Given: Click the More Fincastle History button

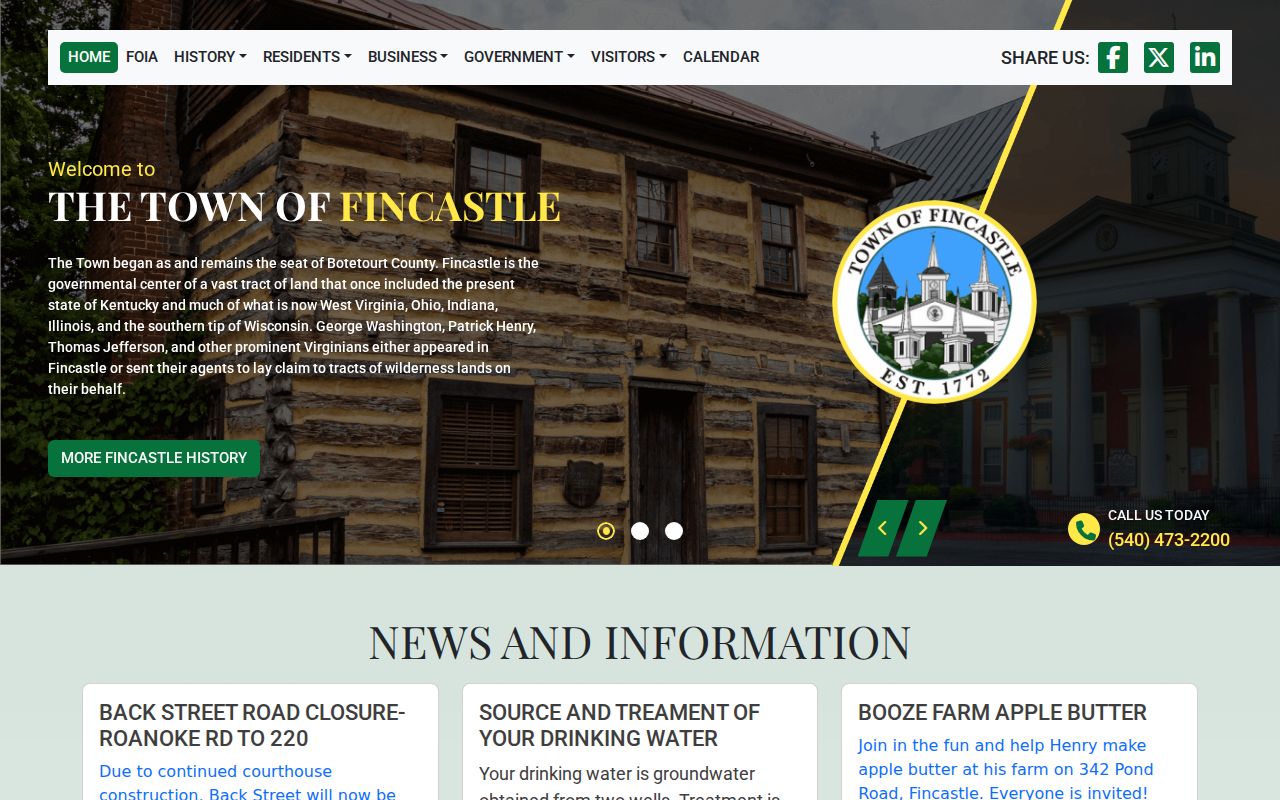Looking at the screenshot, I should click(154, 458).
